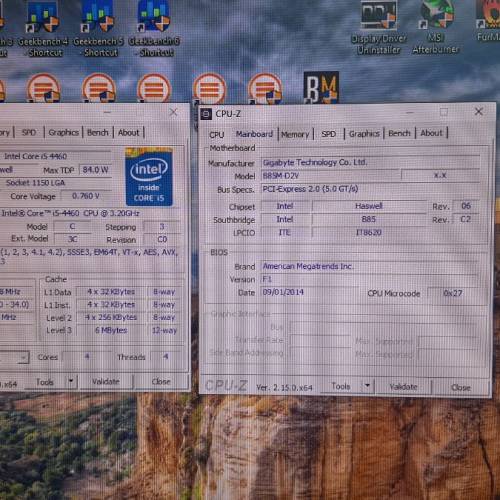The height and width of the screenshot is (500, 500).
Task: Click the BIOS Date value 09/01/2014
Action: [x=309, y=292]
